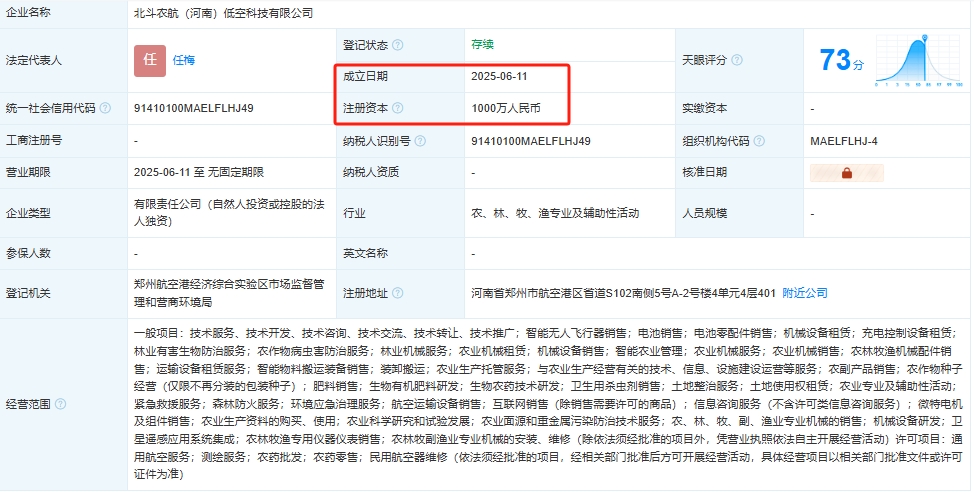Click help icon beside 登记状态
This screenshot has width=974, height=492.
[398, 45]
